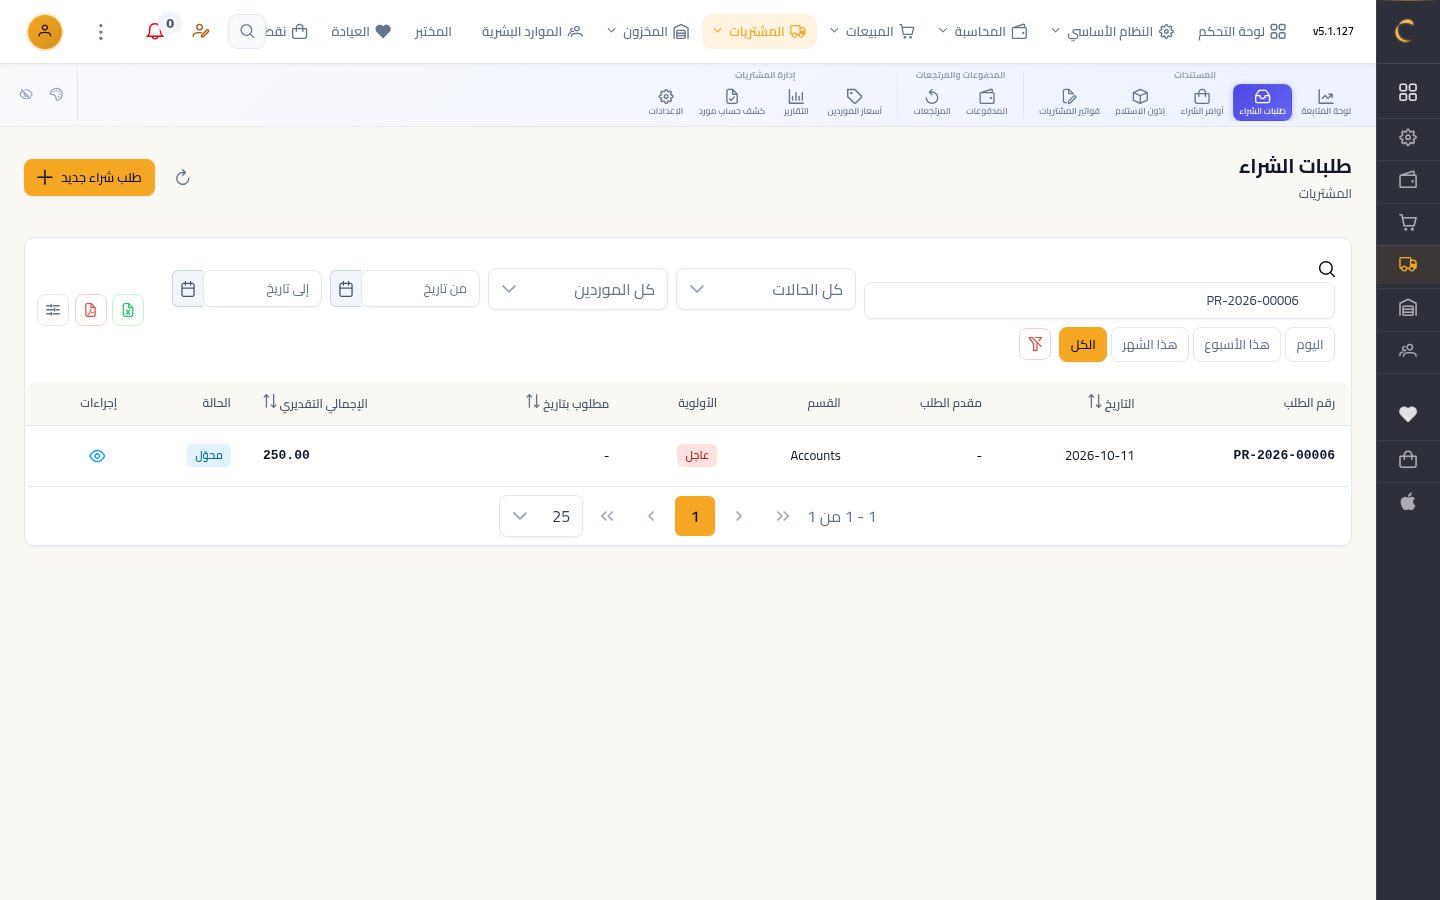Viewport: 1440px width, 900px height.
Task: Expand the 'كل الحالات' status dropdown
Action: [x=766, y=289]
